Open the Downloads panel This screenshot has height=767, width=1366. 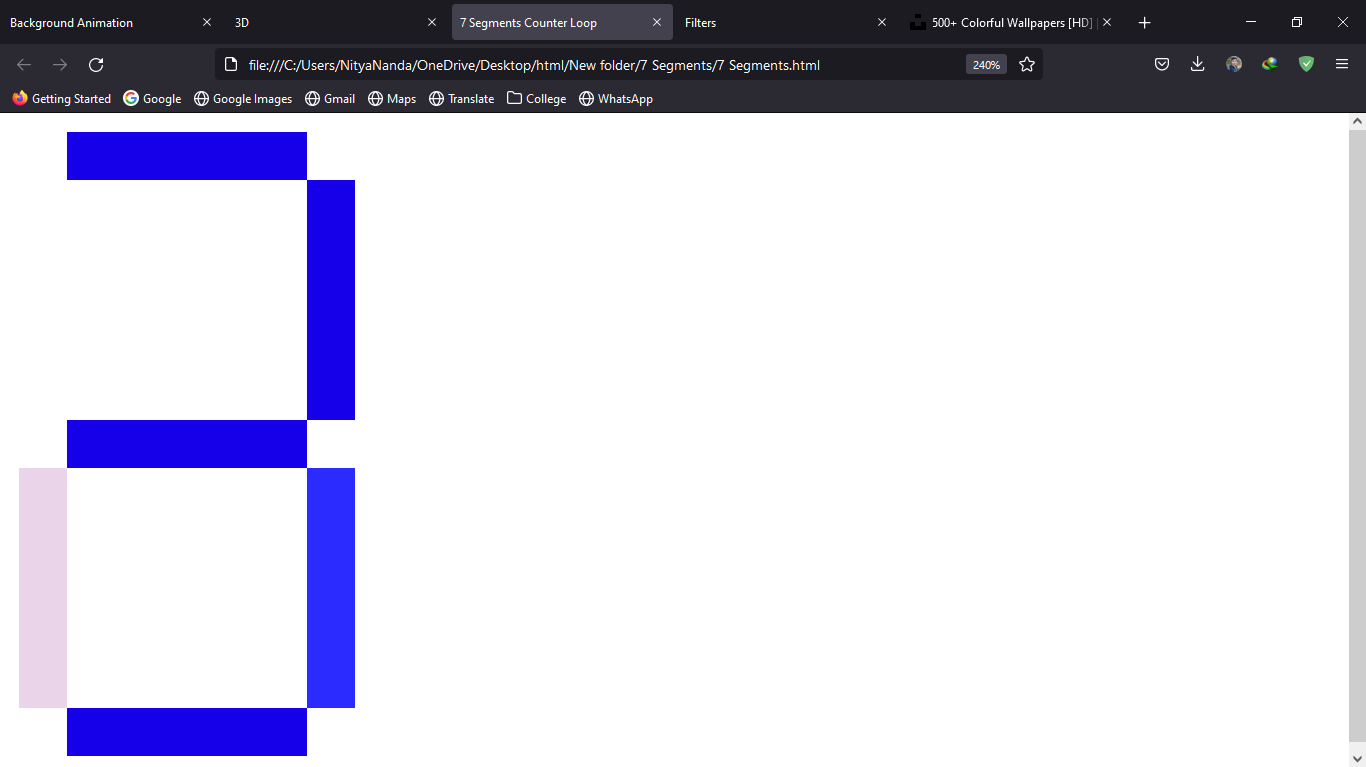(x=1197, y=64)
